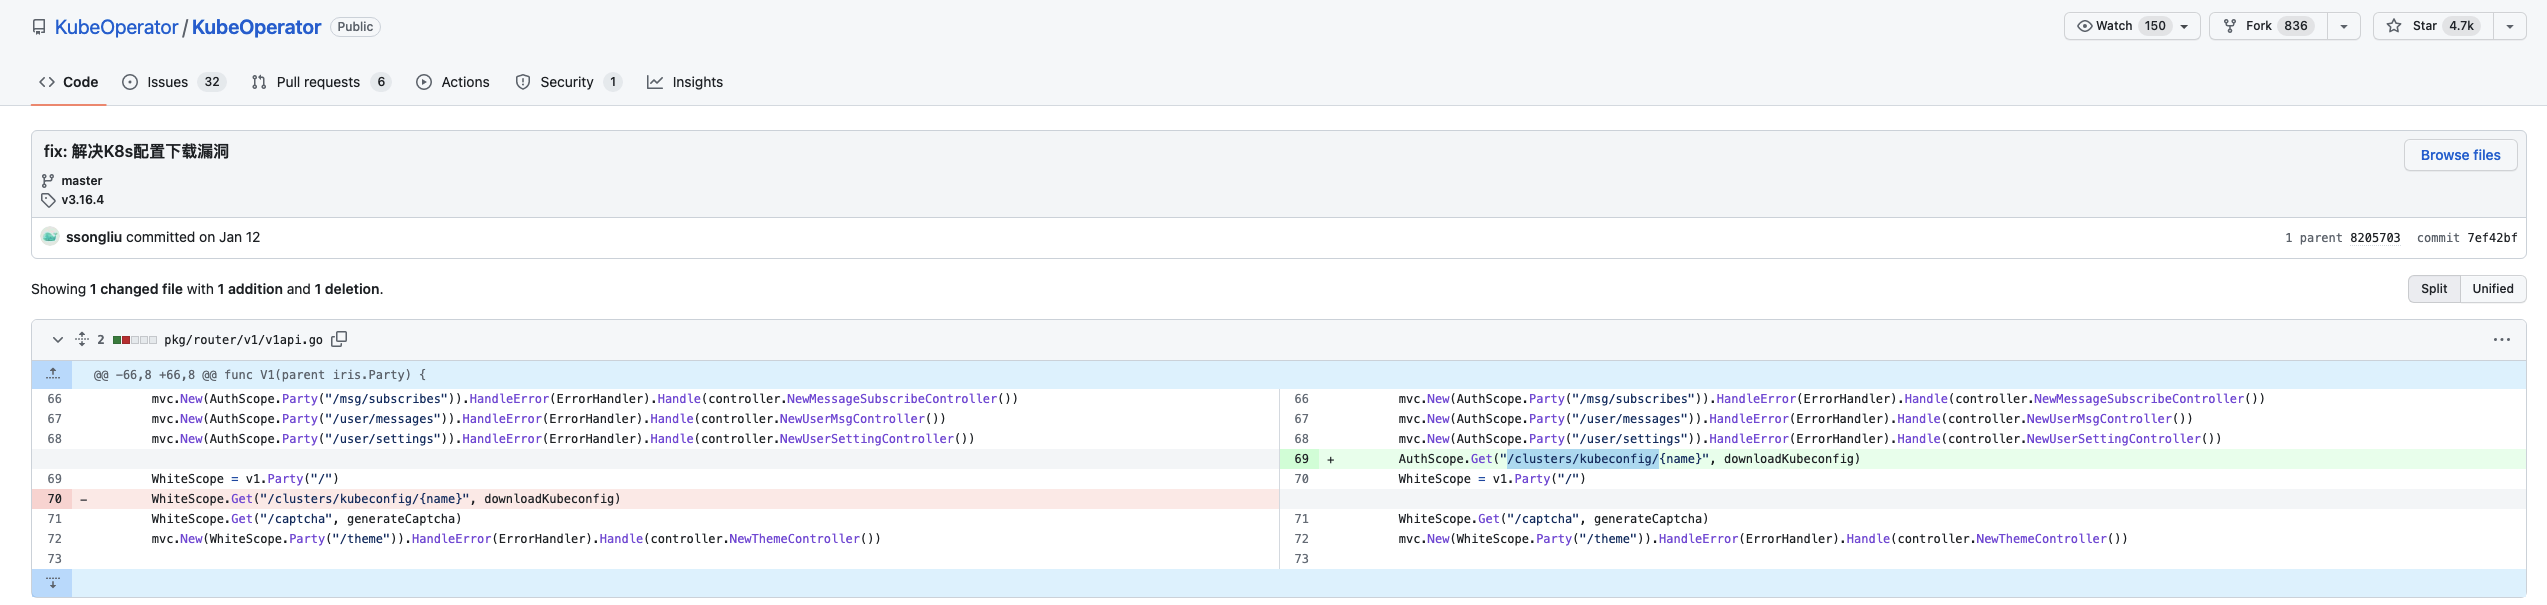Click the graph icon of Insights tab
The image size is (2547, 605).
(655, 82)
